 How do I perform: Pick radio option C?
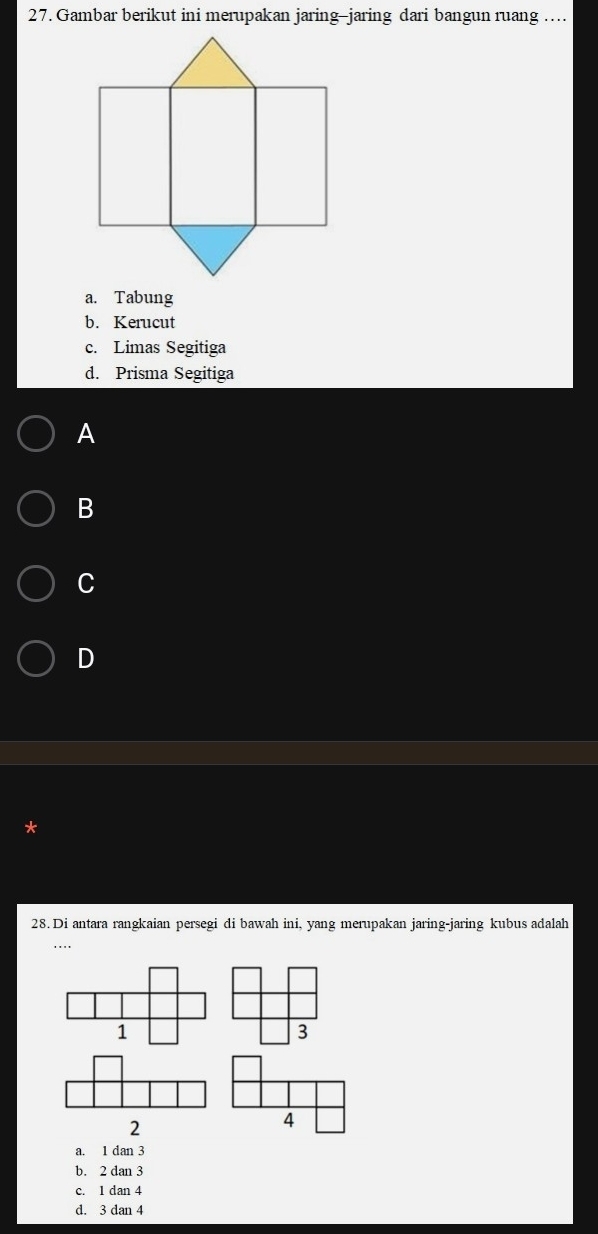(x=36, y=584)
